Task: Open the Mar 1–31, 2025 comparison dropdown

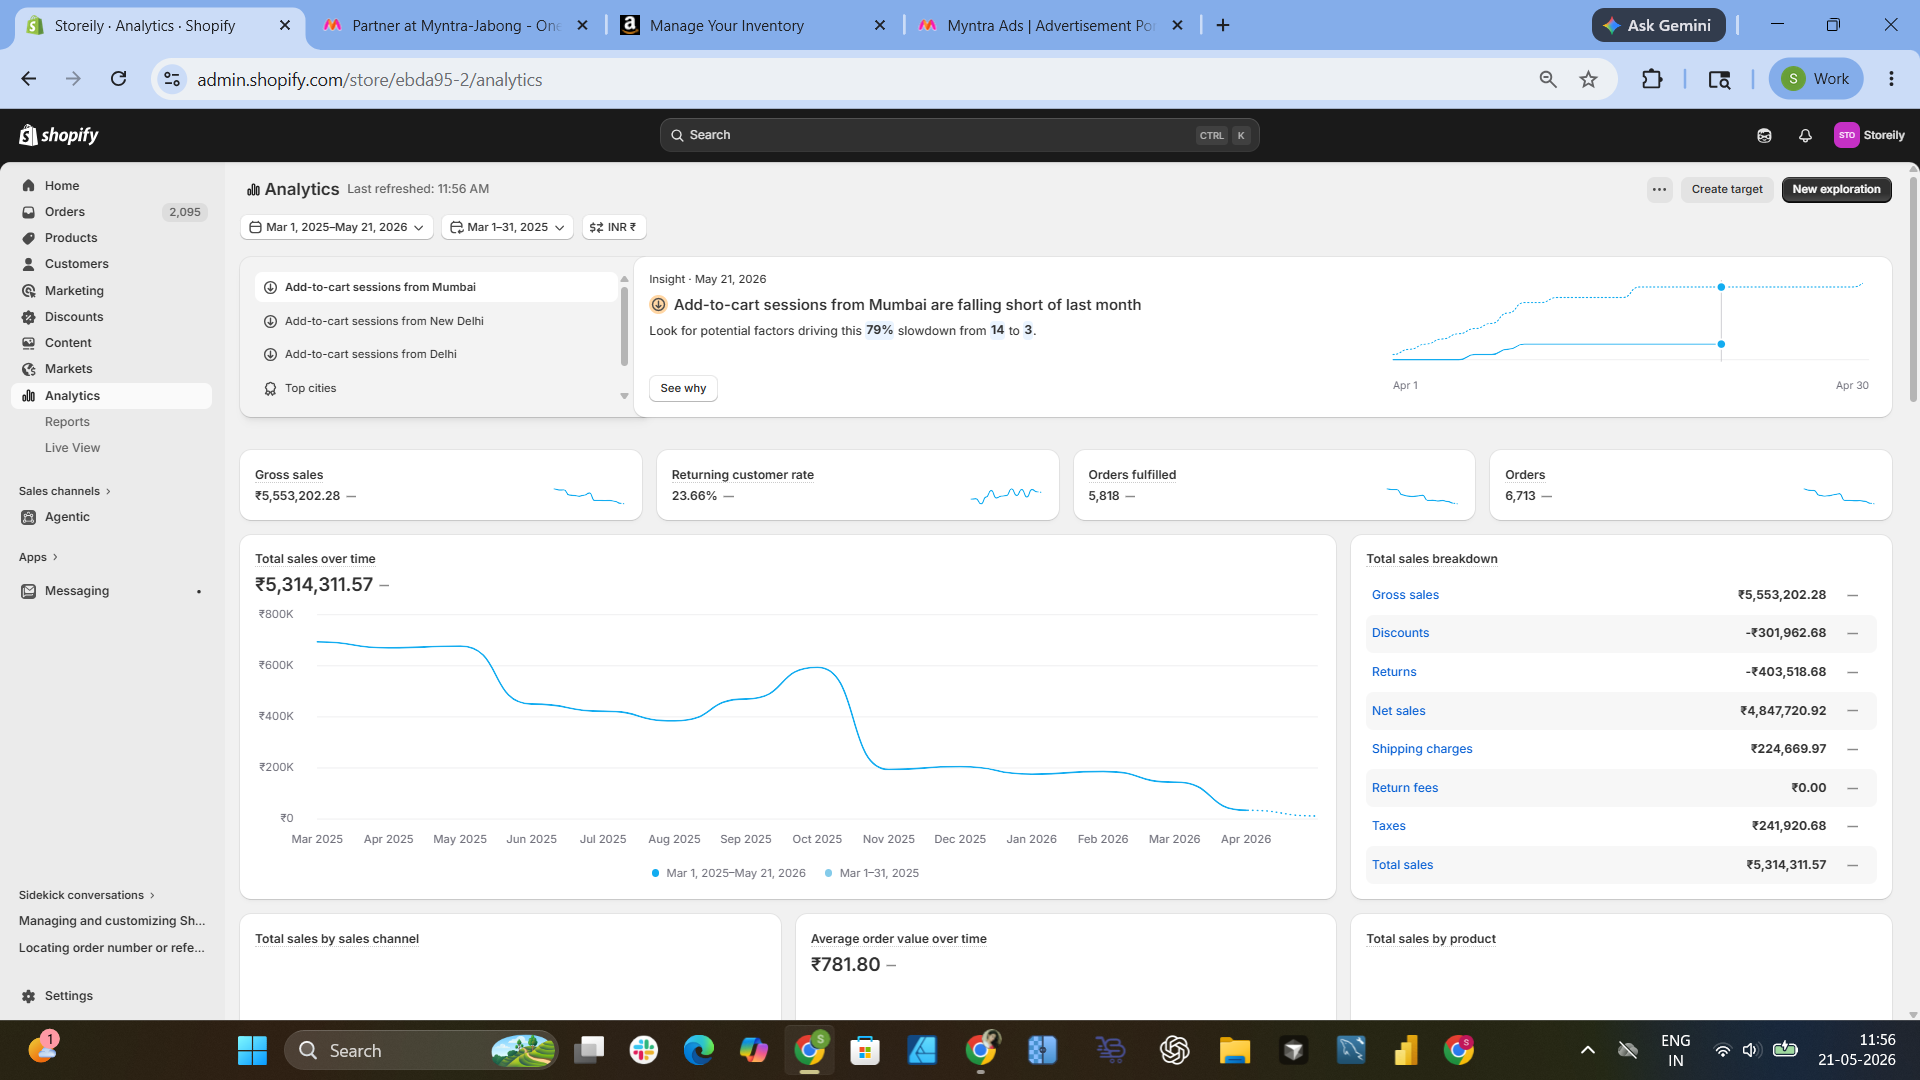Action: [507, 227]
